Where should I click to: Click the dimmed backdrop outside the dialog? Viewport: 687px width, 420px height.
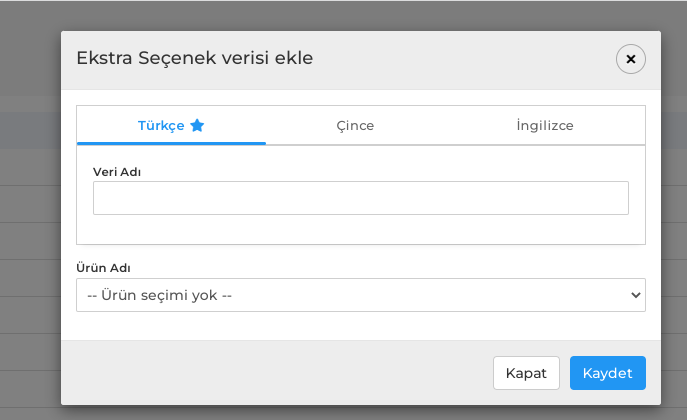pyautogui.click(x=30, y=219)
